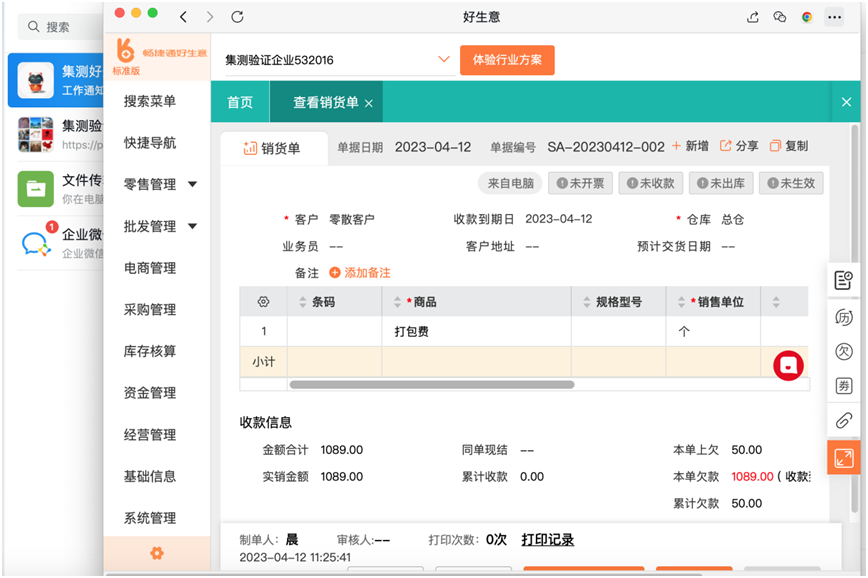Click the orange fullscreen expand icon

pyautogui.click(x=843, y=458)
